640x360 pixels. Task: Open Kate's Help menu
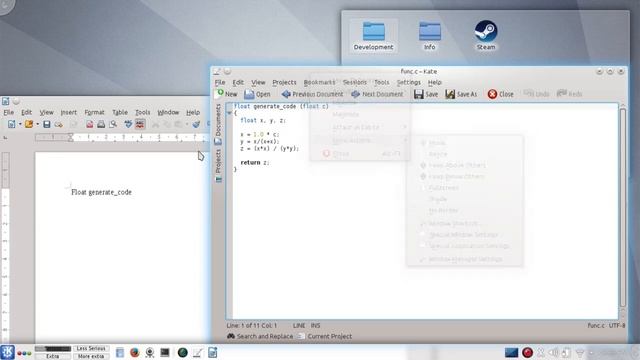[x=435, y=82]
